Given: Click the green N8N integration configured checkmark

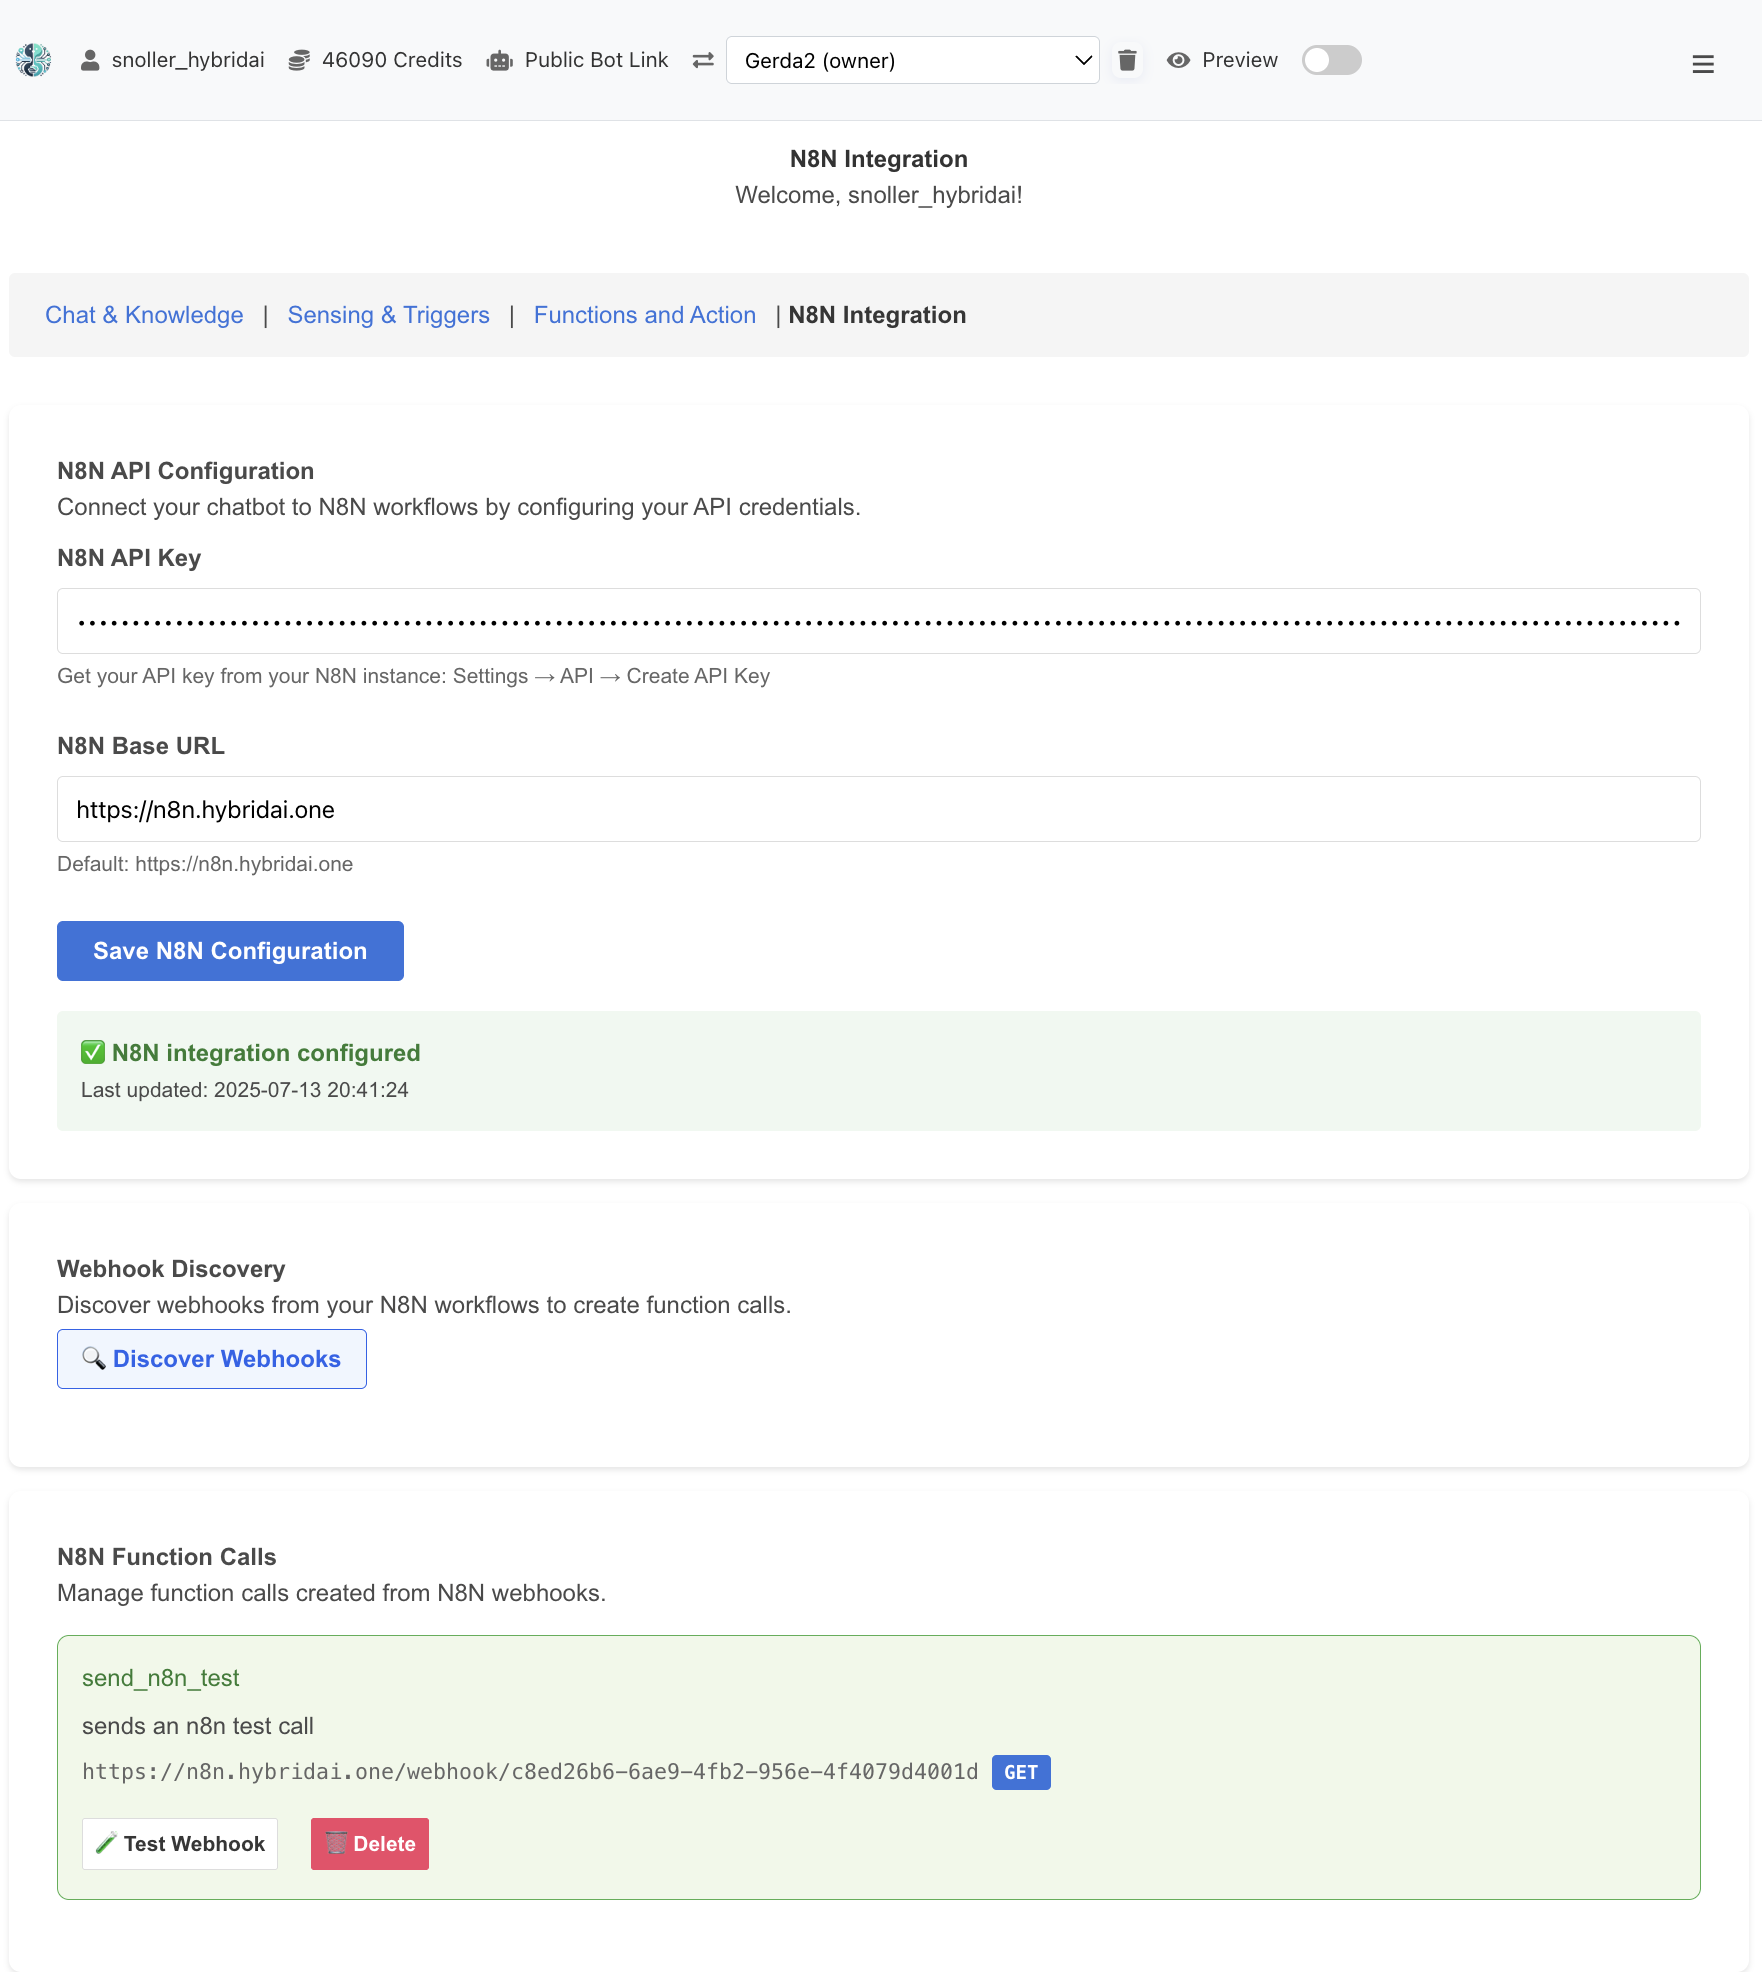Looking at the screenshot, I should point(93,1051).
